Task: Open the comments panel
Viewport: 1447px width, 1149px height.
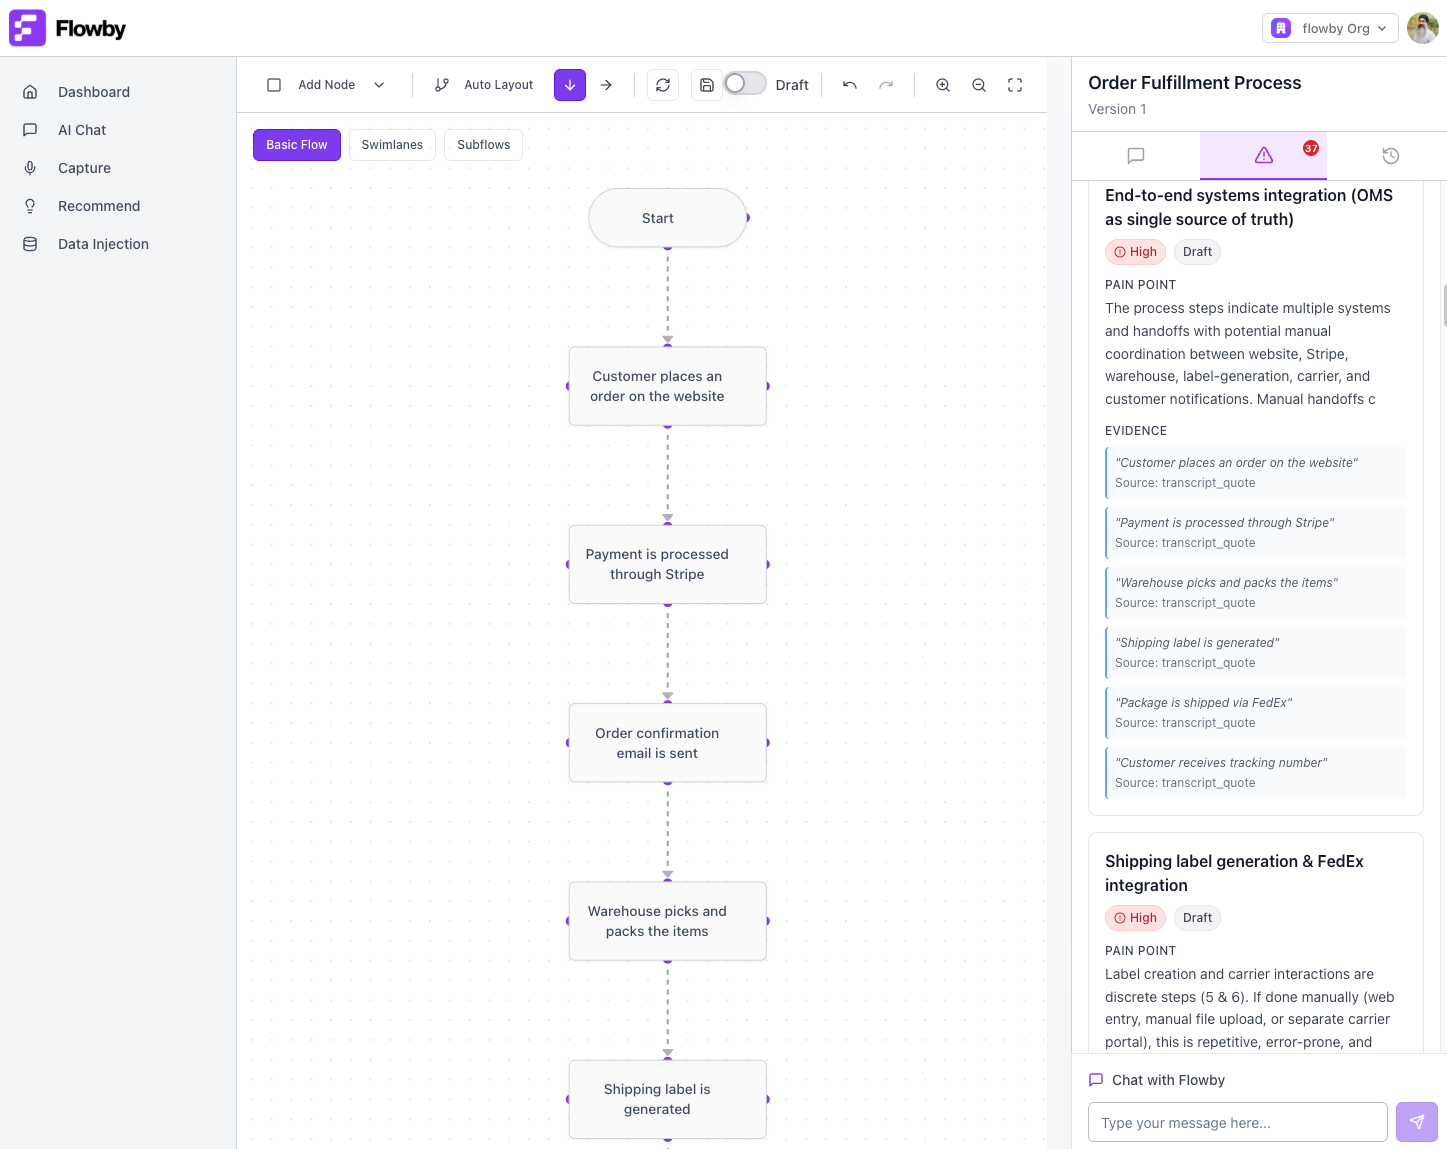Action: (x=1135, y=156)
